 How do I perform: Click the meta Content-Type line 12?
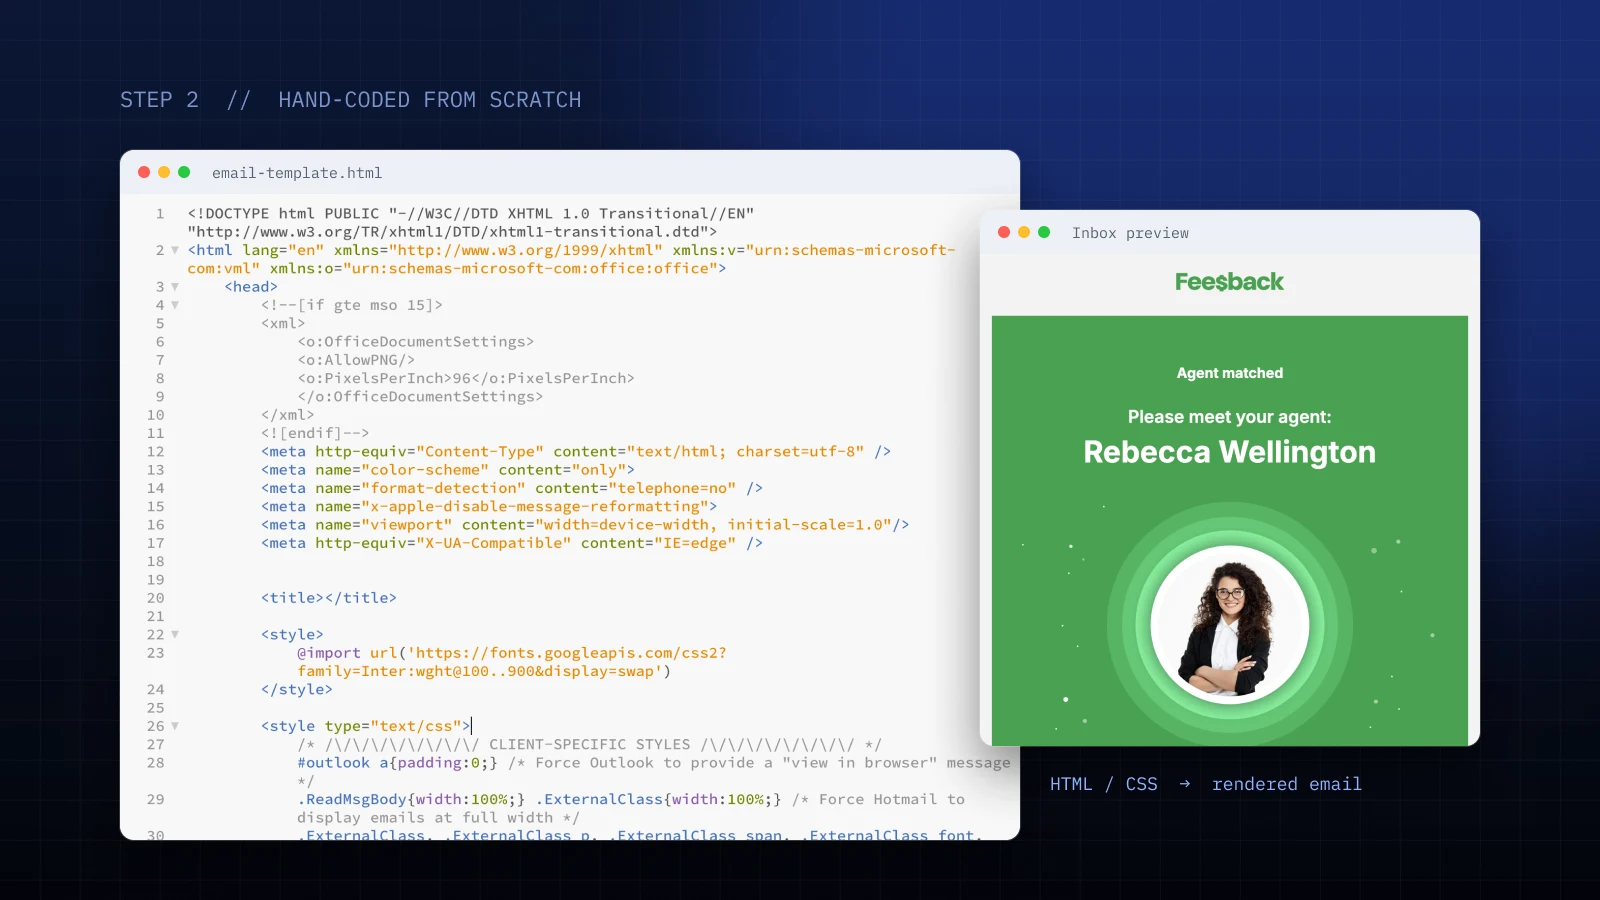[x=576, y=452]
